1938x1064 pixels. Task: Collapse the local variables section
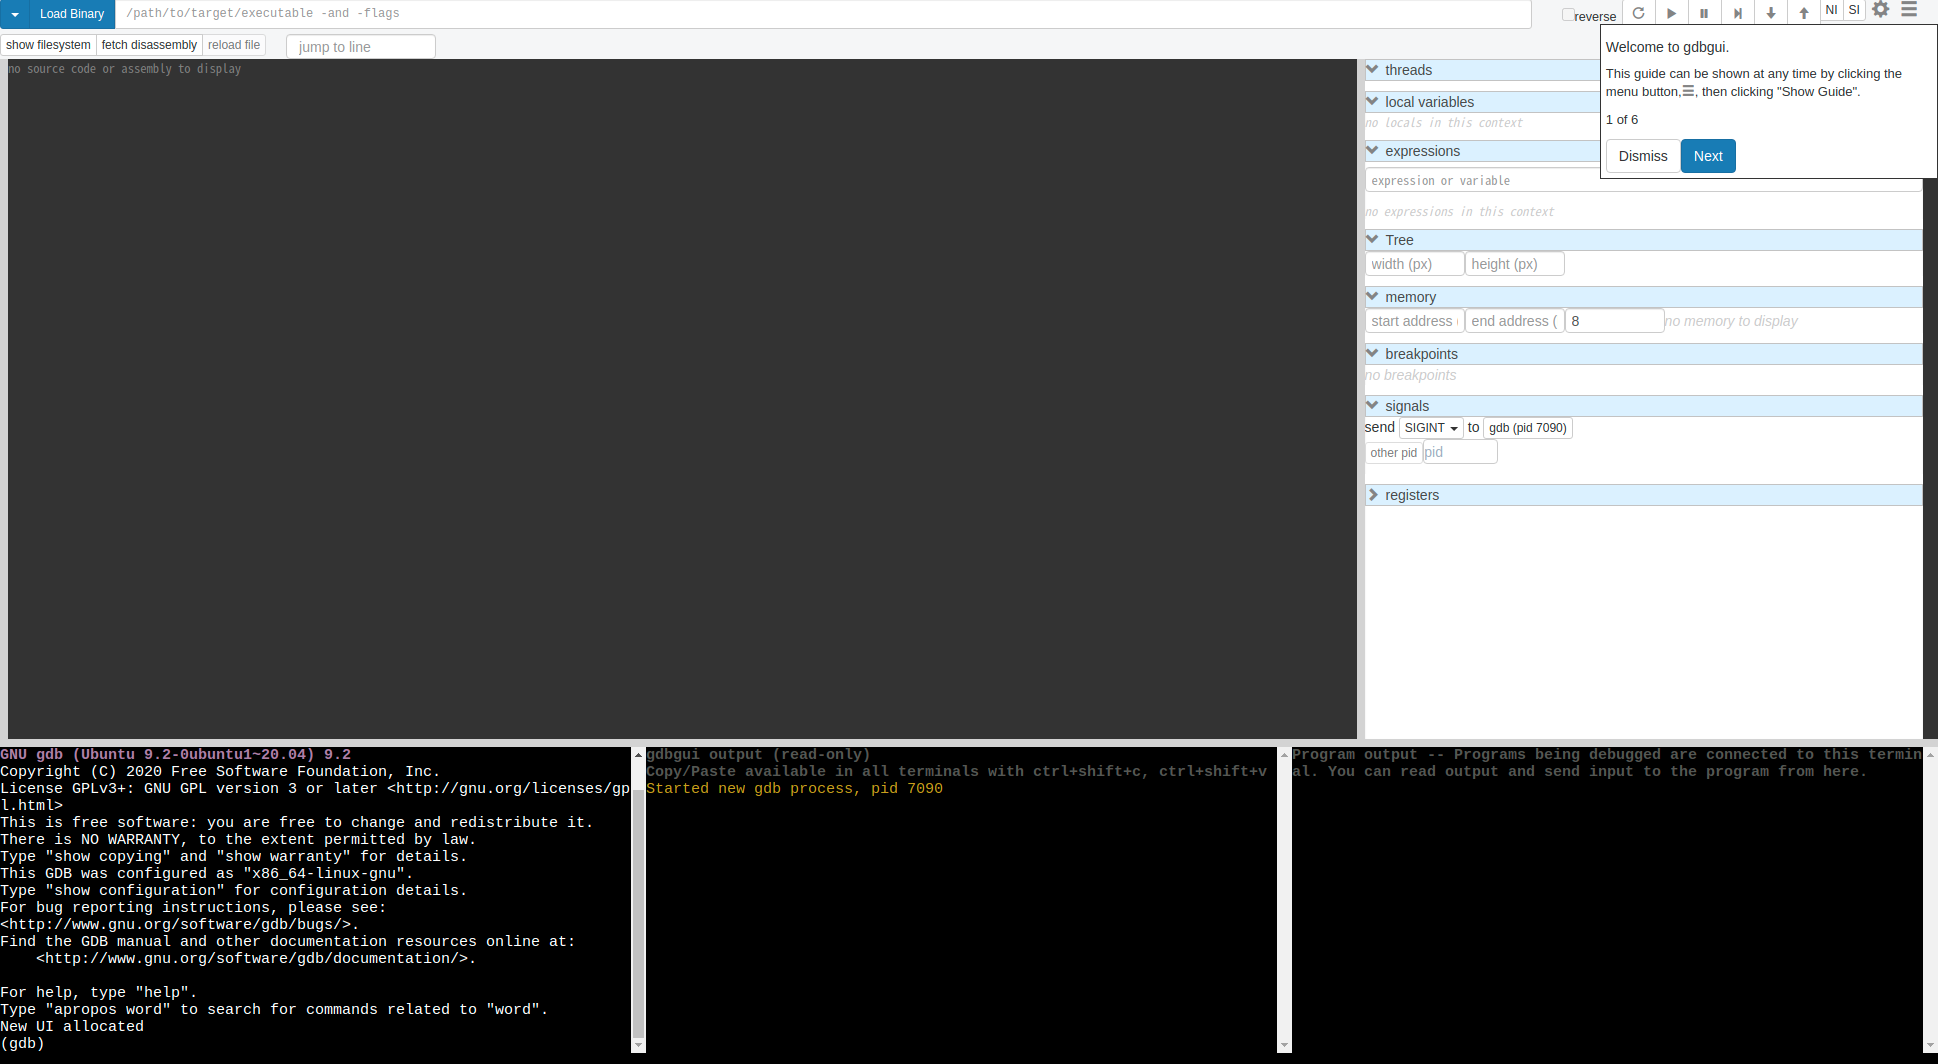click(1372, 101)
